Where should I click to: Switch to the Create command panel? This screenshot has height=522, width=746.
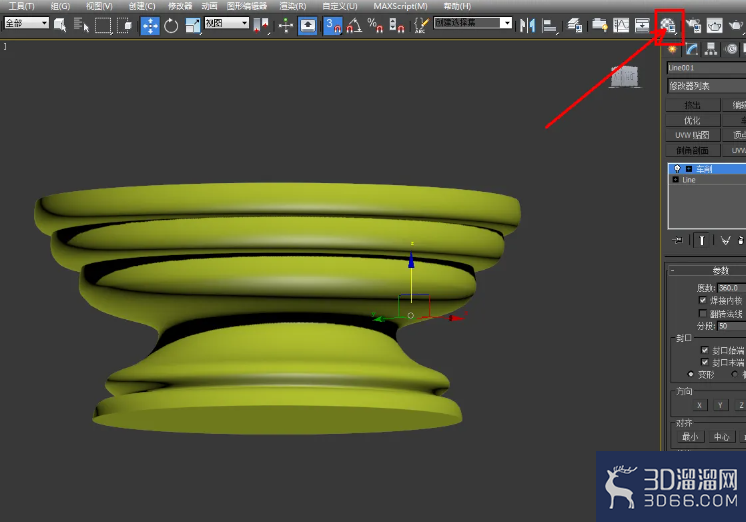click(672, 49)
